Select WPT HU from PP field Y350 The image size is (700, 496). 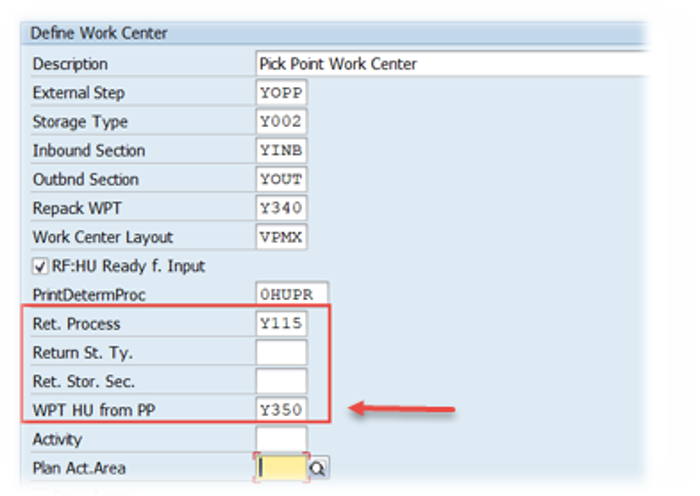tap(281, 409)
